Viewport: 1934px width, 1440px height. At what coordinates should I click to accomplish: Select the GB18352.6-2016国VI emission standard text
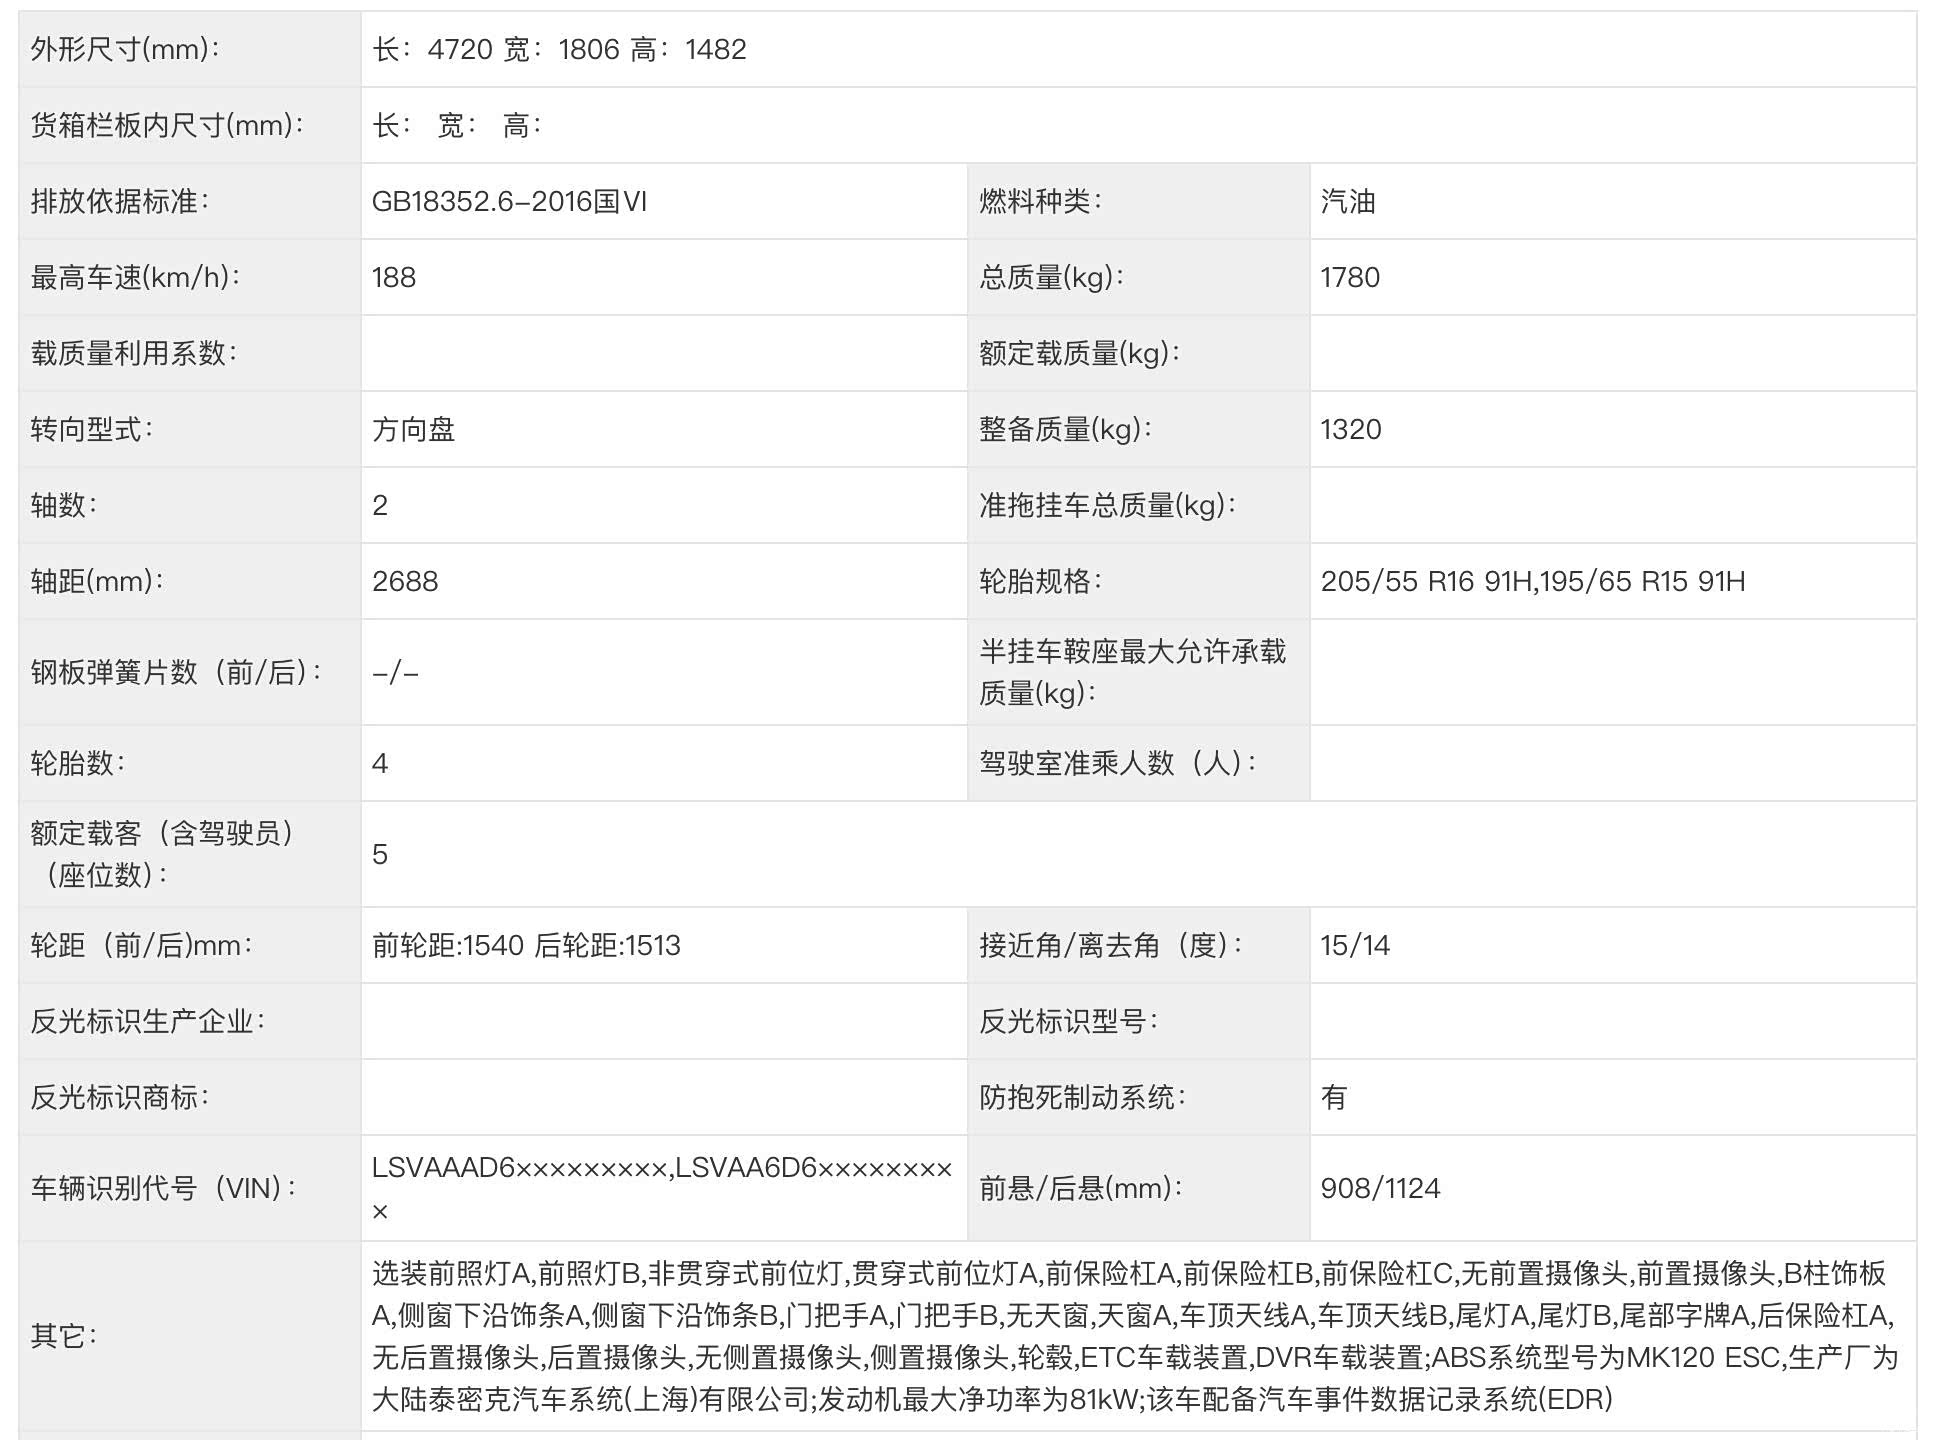pos(509,201)
